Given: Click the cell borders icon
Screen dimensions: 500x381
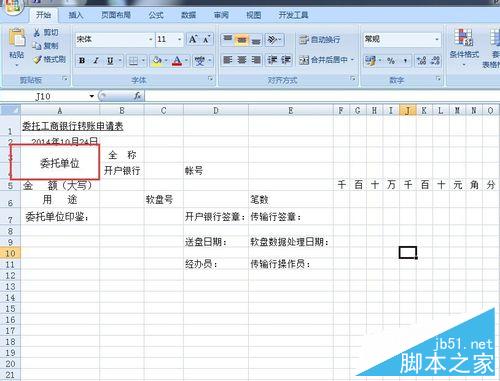Looking at the screenshot, I should click(x=133, y=61).
